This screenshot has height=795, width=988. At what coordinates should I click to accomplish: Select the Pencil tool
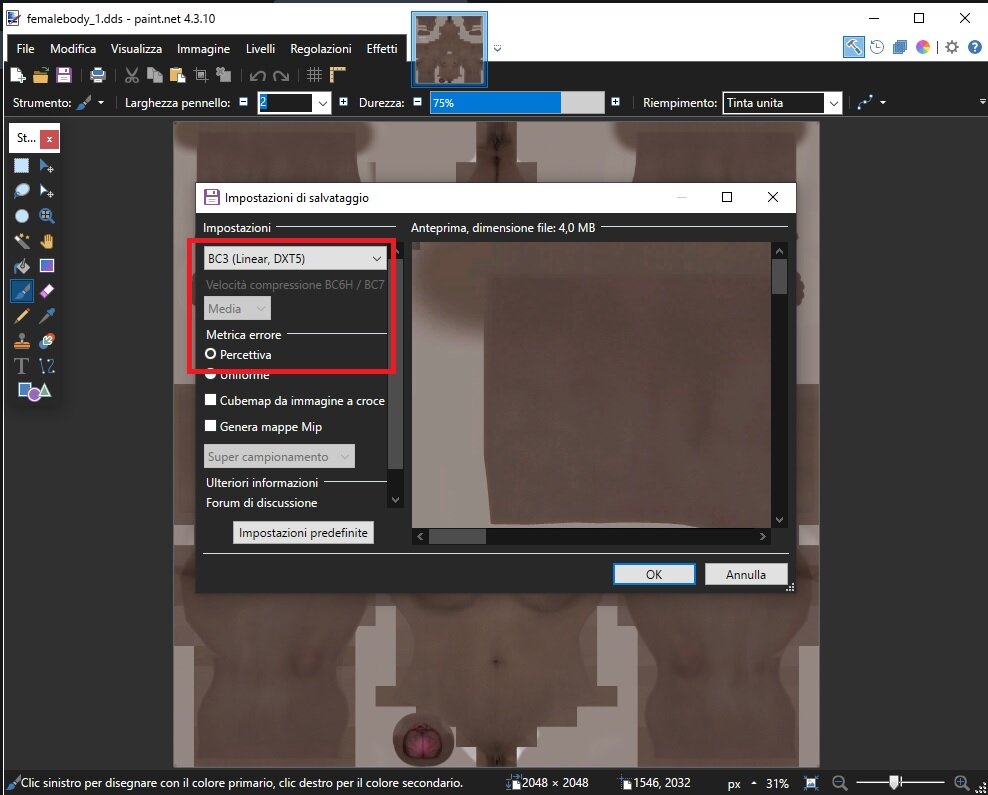21,316
